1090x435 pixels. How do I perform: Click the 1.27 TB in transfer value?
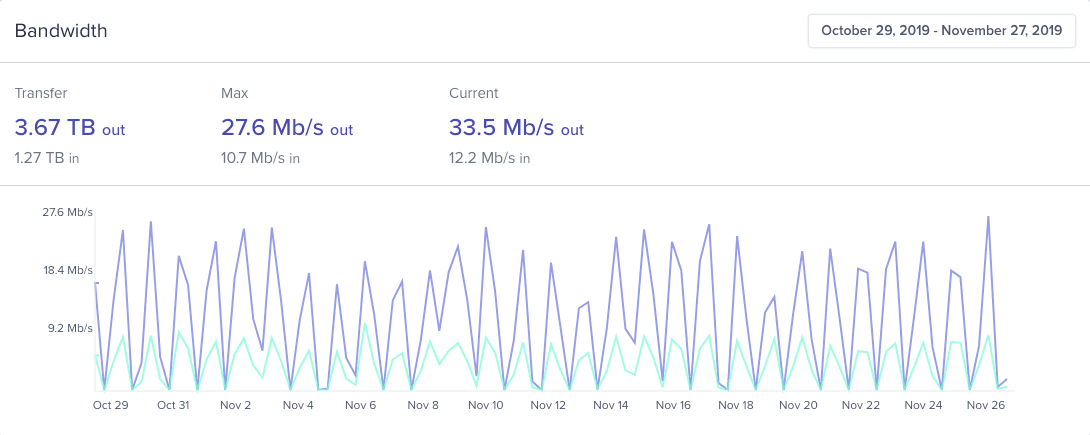[x=45, y=157]
